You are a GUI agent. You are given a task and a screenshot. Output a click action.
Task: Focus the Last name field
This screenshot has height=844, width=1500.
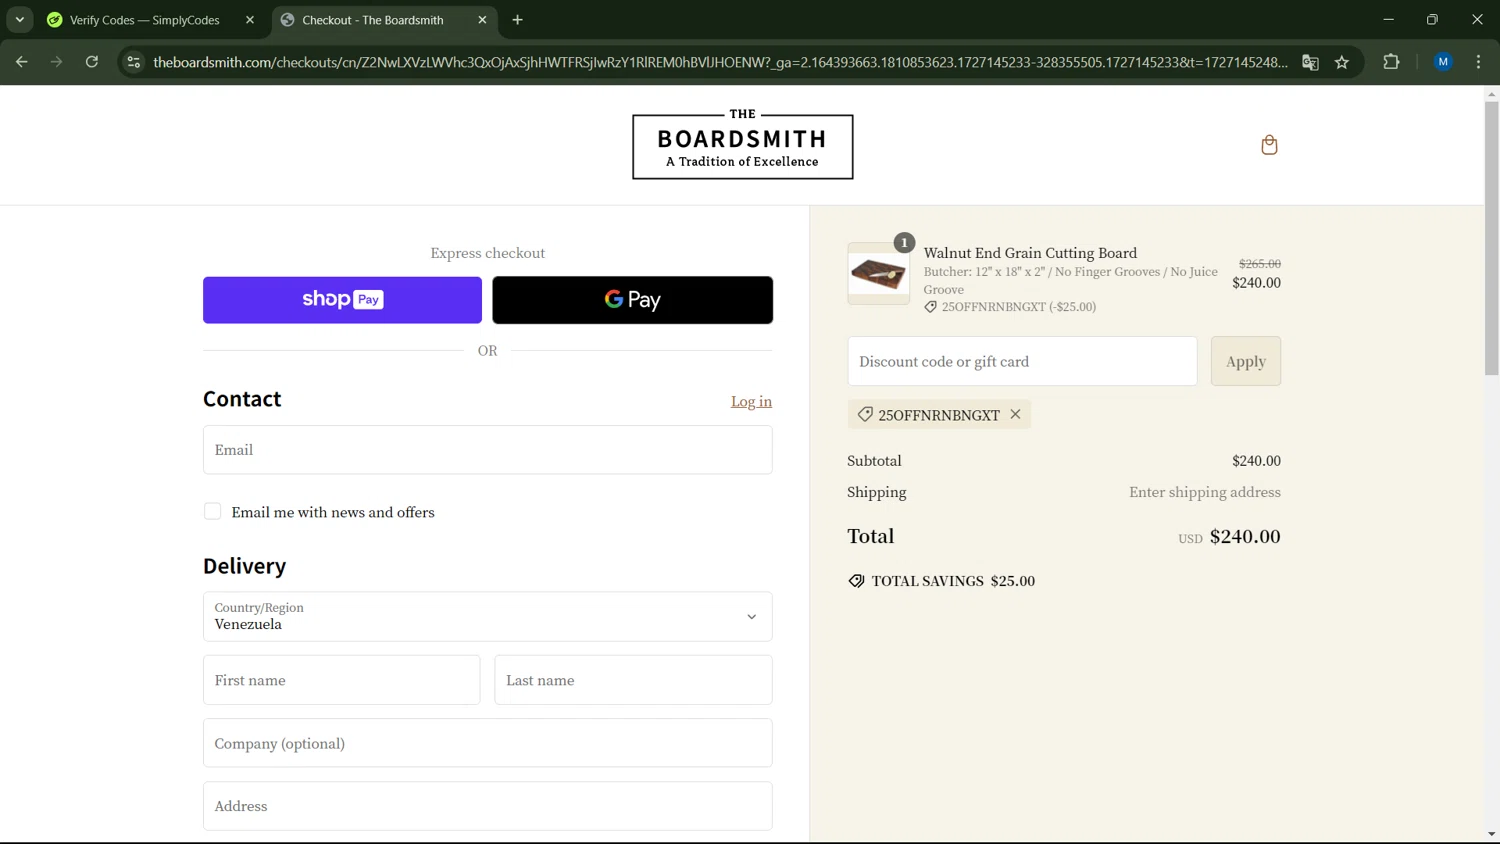coord(633,680)
